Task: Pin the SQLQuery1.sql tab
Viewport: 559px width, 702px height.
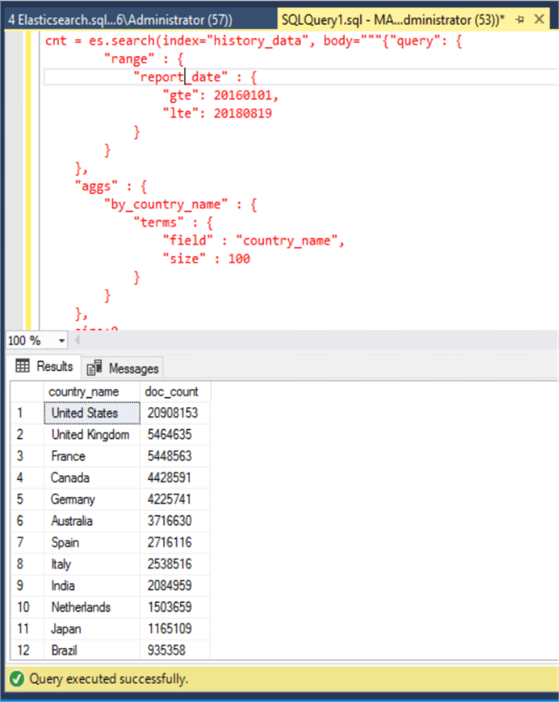Action: click(520, 19)
